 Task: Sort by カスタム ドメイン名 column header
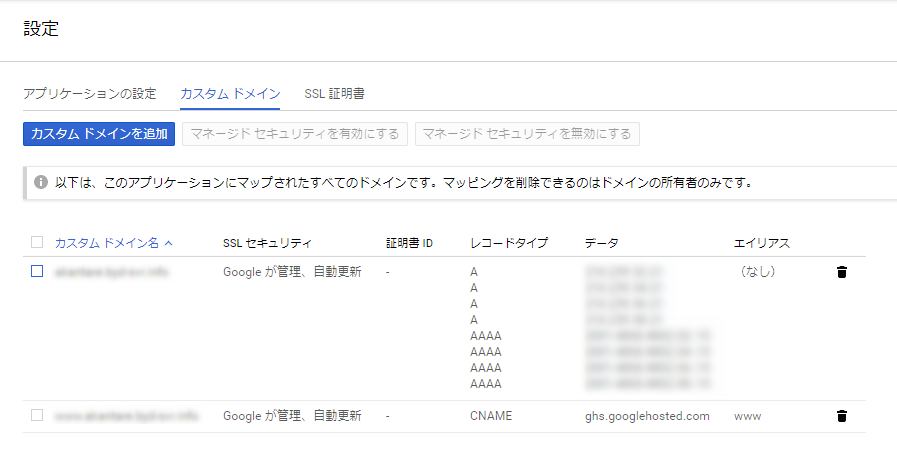(x=106, y=243)
